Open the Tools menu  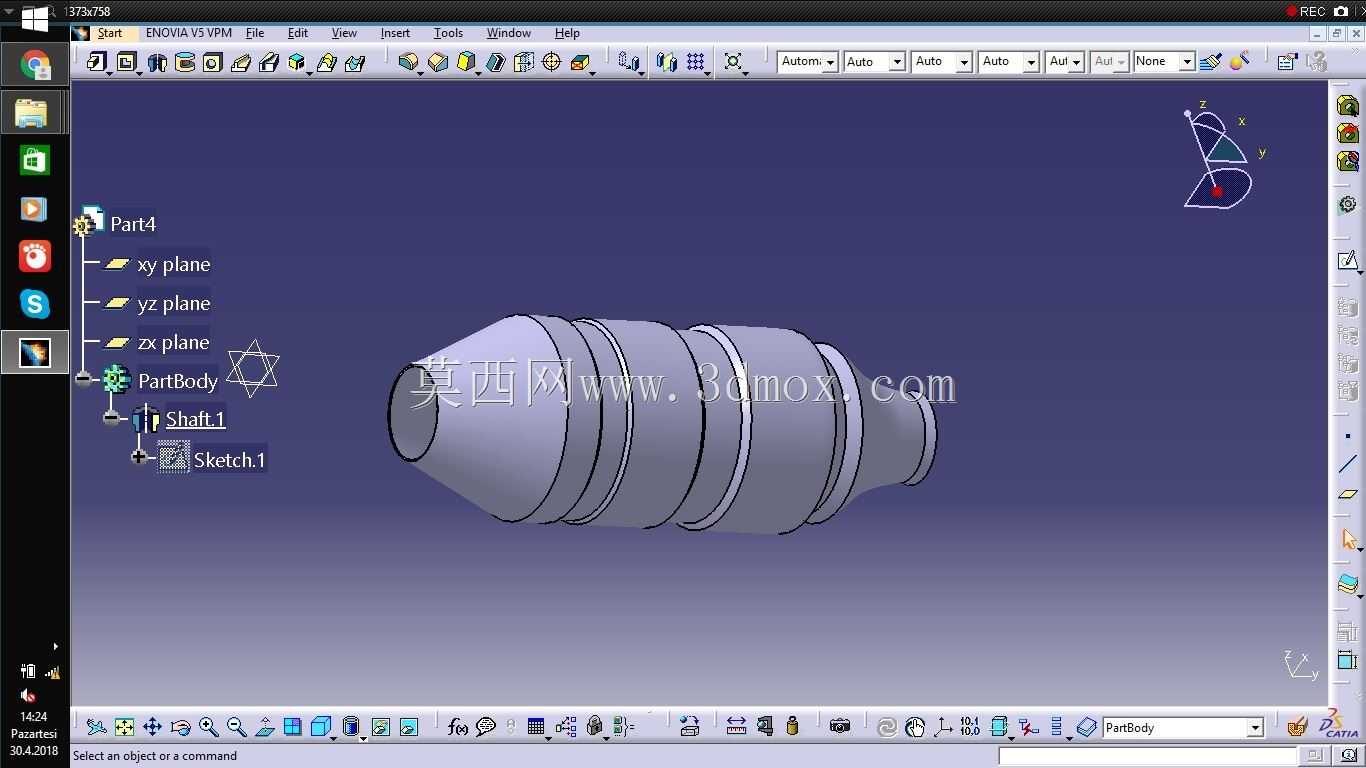point(448,33)
